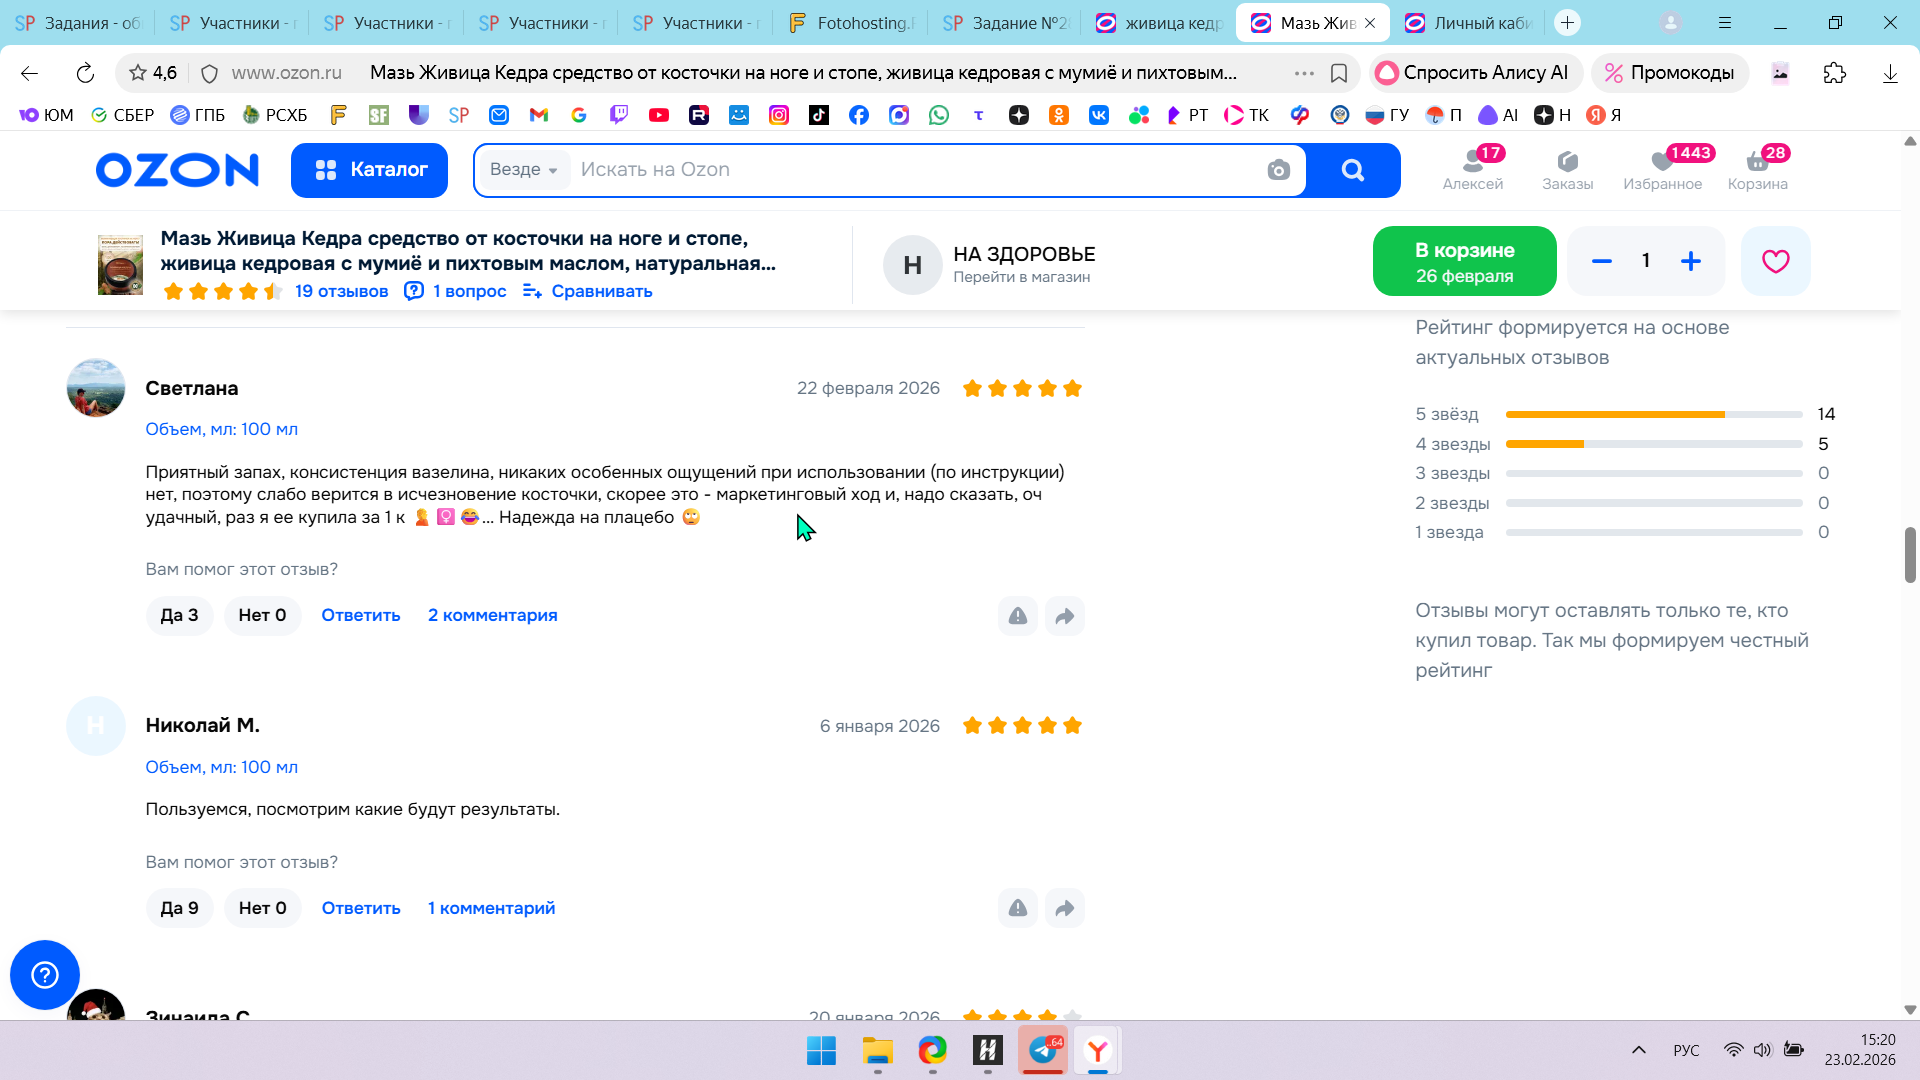This screenshot has height=1080, width=1920.
Task: Open the Корзина cart icon
Action: point(1757,169)
